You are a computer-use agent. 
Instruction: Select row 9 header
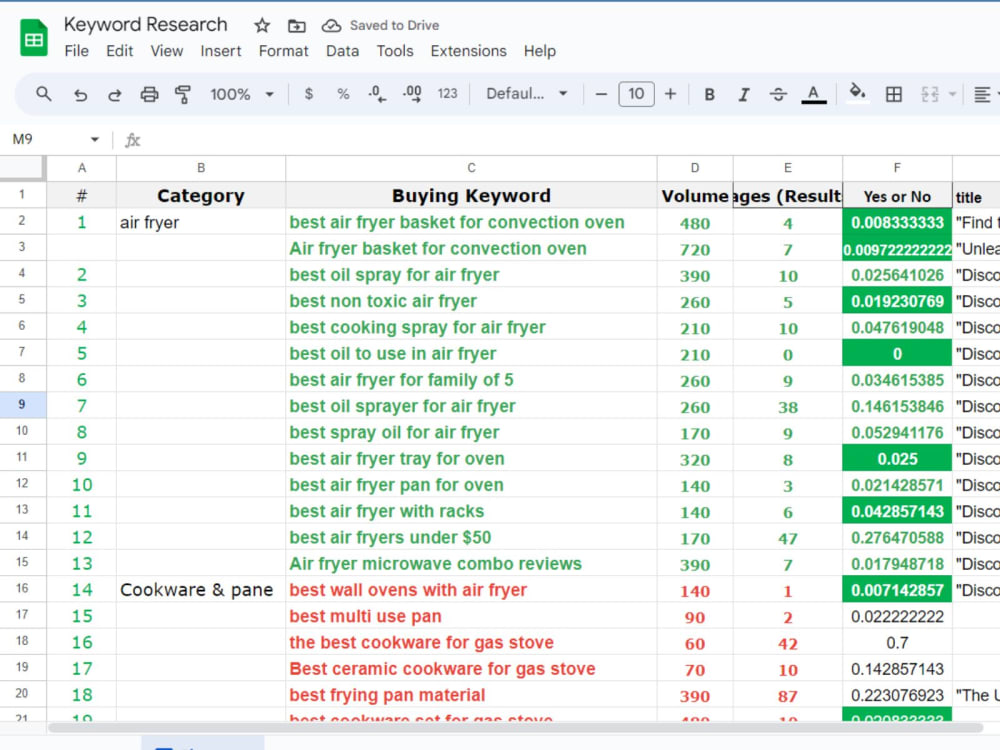click(22, 404)
